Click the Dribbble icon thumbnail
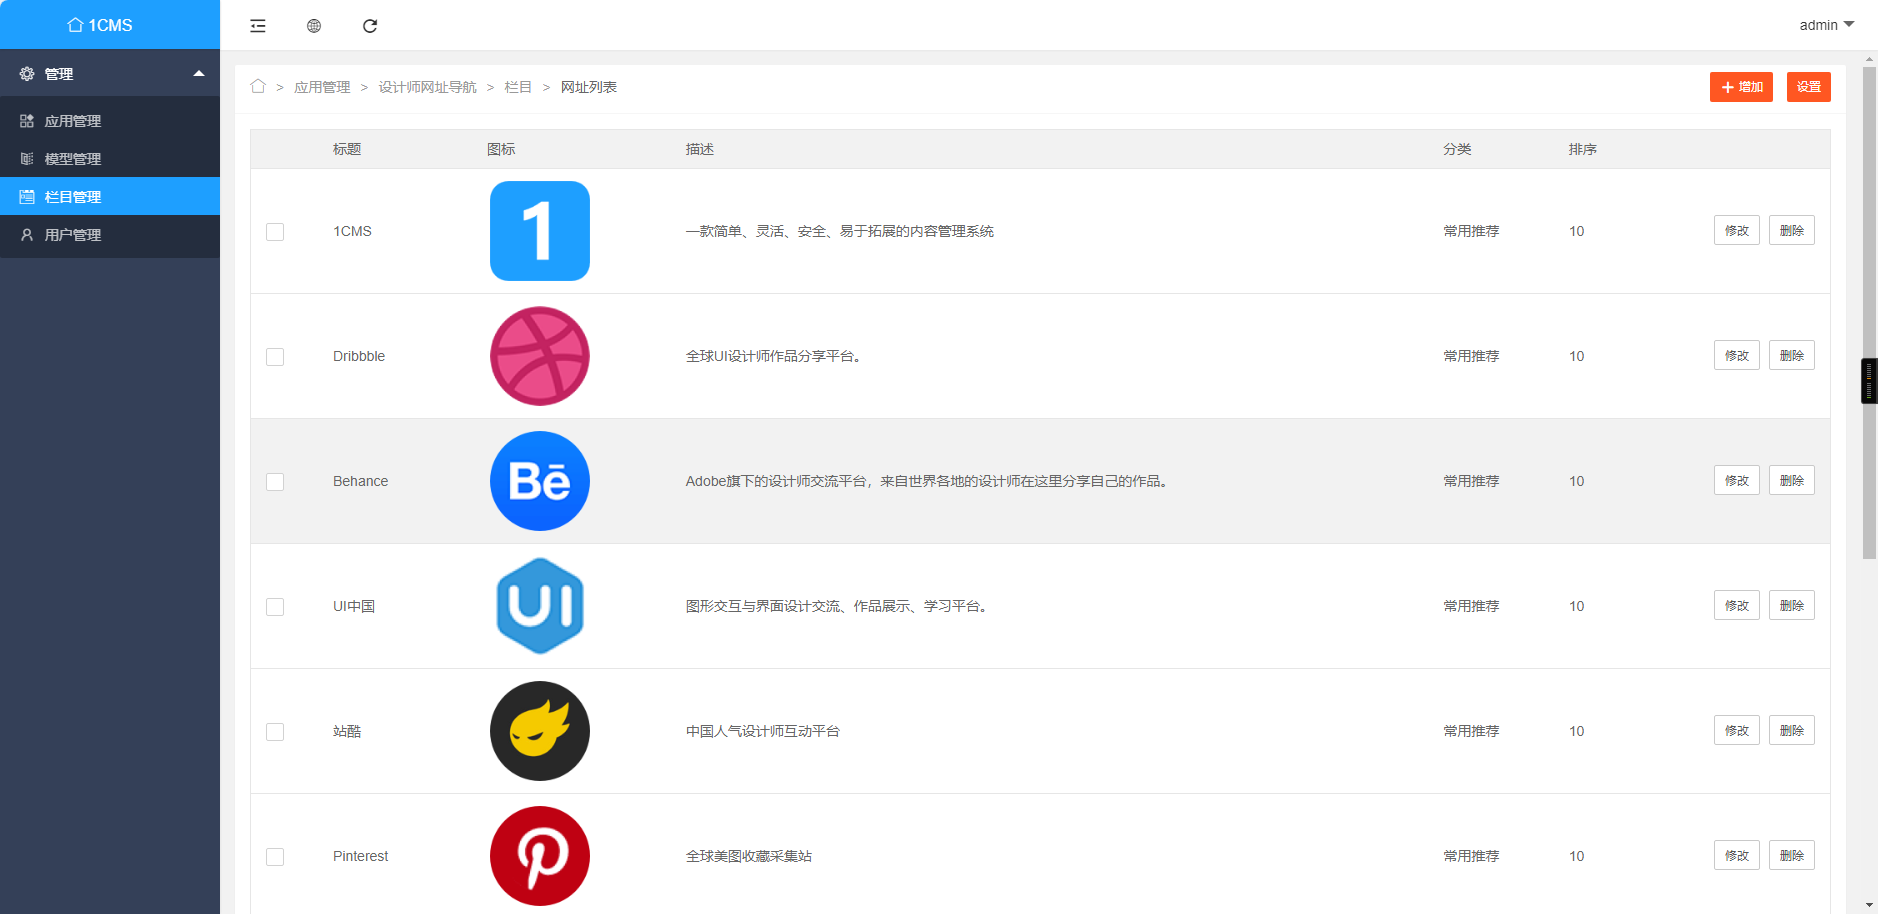Viewport: 1878px width, 914px height. coord(539,356)
